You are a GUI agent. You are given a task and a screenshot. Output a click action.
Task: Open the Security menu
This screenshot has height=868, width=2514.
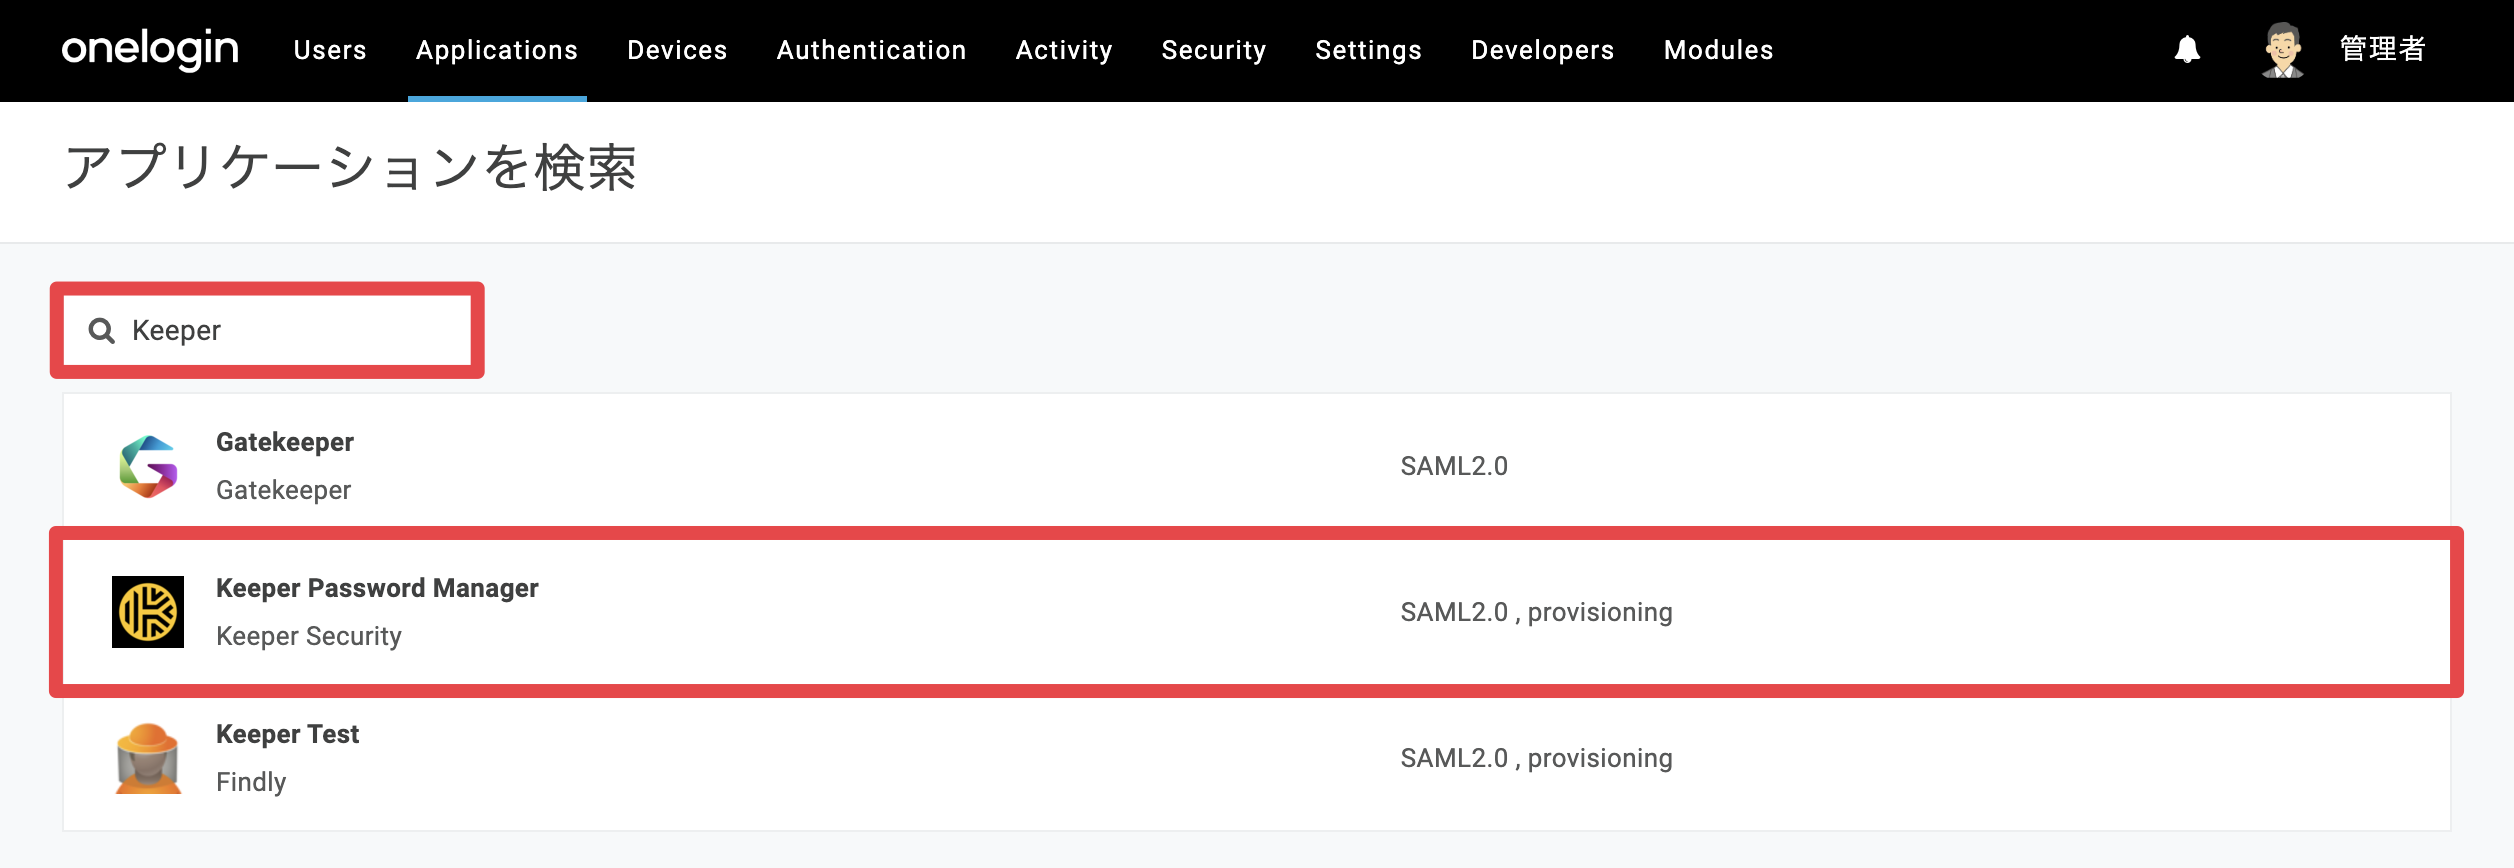1214,50
